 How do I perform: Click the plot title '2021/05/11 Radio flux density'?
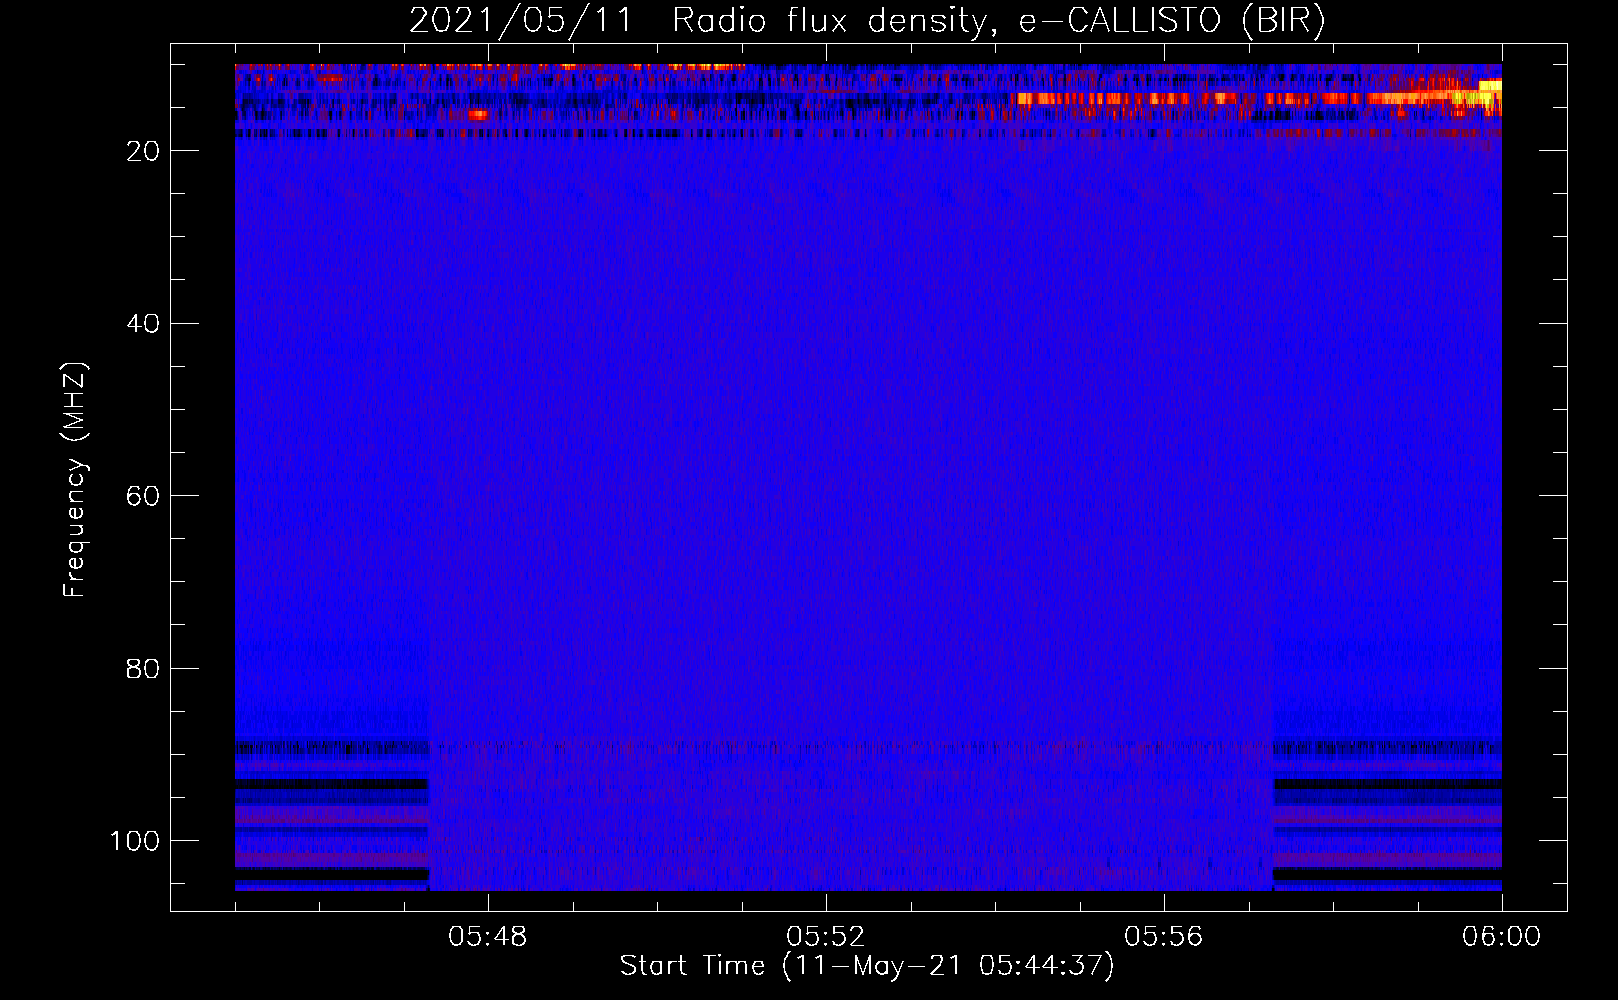[x=697, y=22]
